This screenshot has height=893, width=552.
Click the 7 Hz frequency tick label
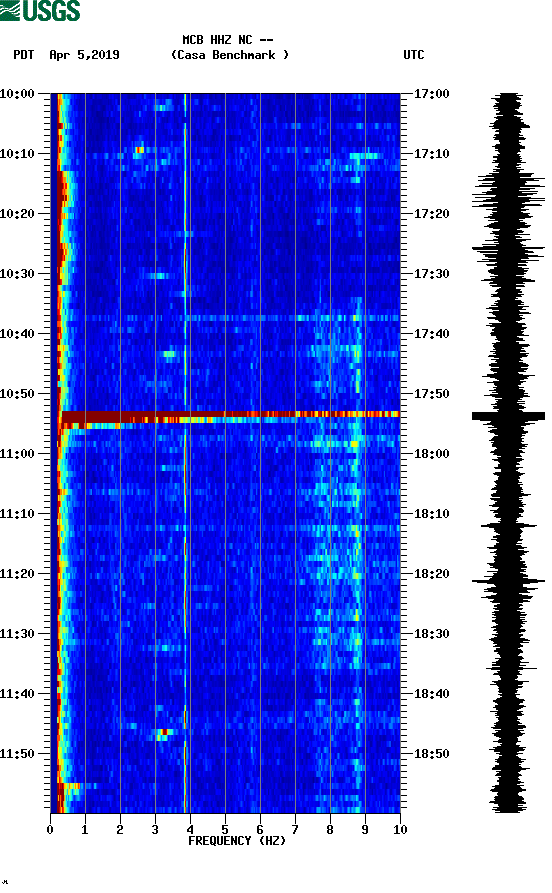click(295, 830)
